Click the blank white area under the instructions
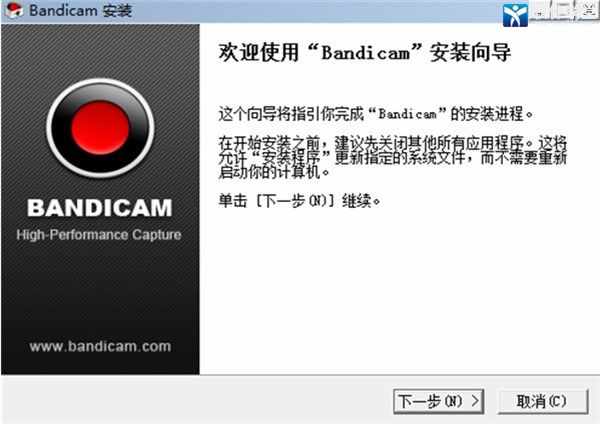This screenshot has height=424, width=600. [x=398, y=291]
